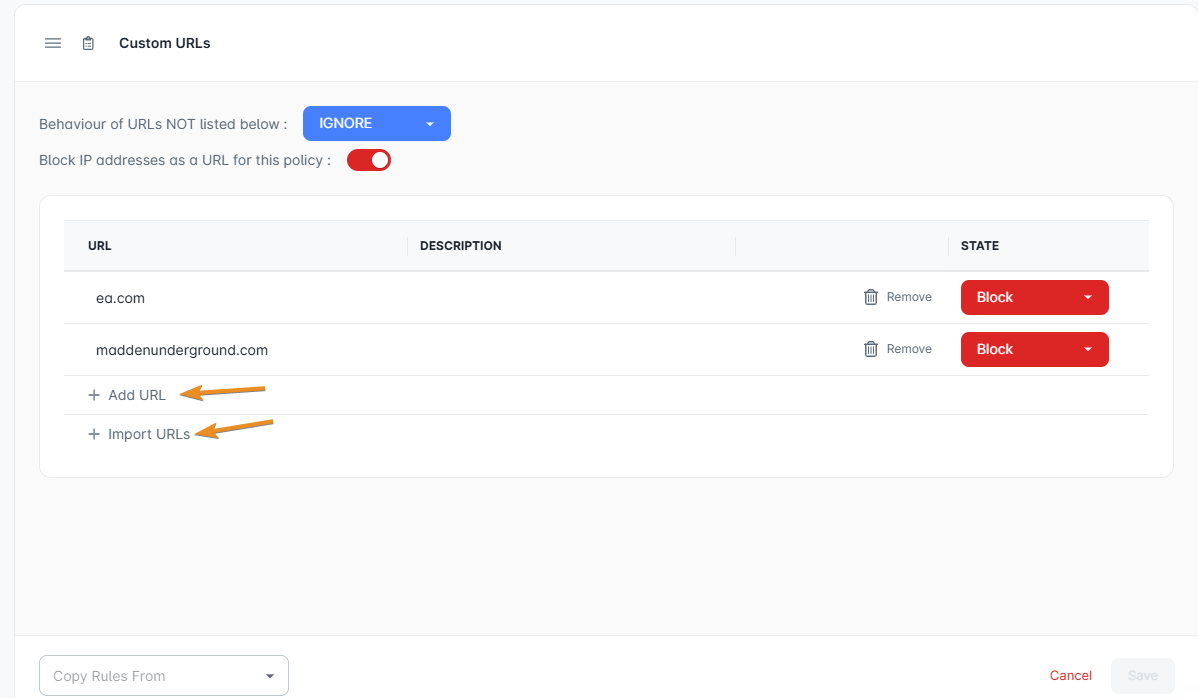
Task: Expand Block state dropdown for ea.com
Action: (x=1034, y=297)
